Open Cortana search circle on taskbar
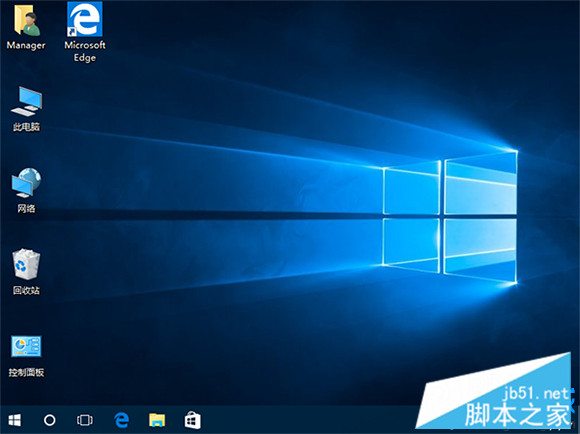Viewport: 580px width, 434px height. (50, 420)
